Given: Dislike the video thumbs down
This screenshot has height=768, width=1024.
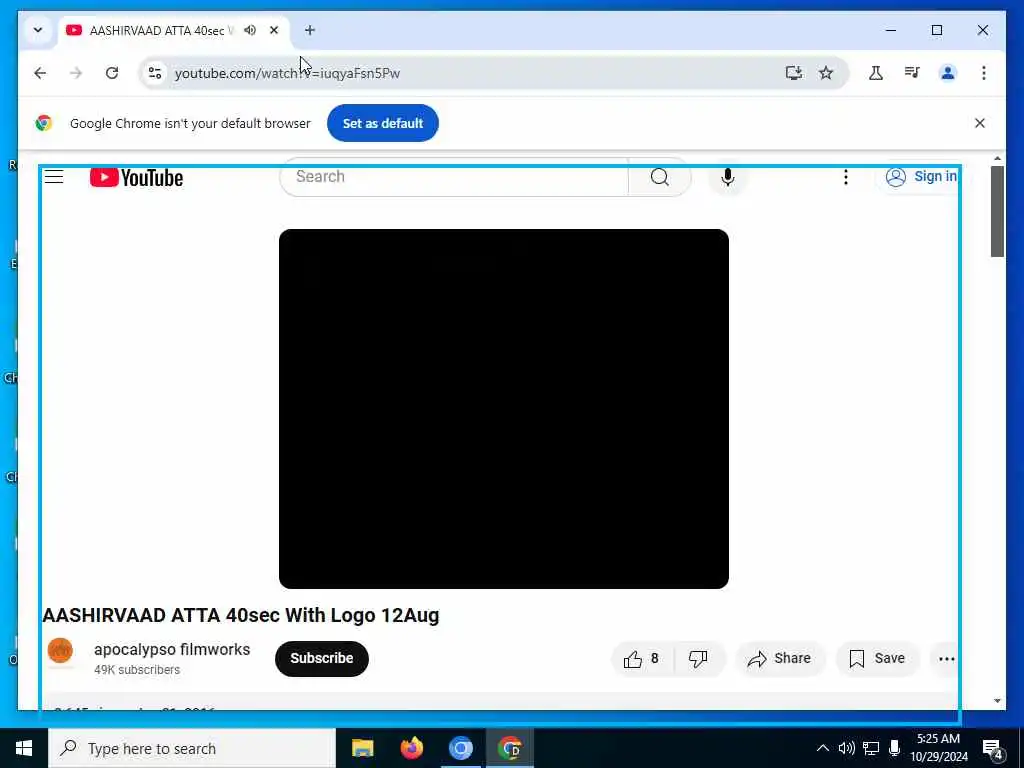Looking at the screenshot, I should click(x=698, y=659).
